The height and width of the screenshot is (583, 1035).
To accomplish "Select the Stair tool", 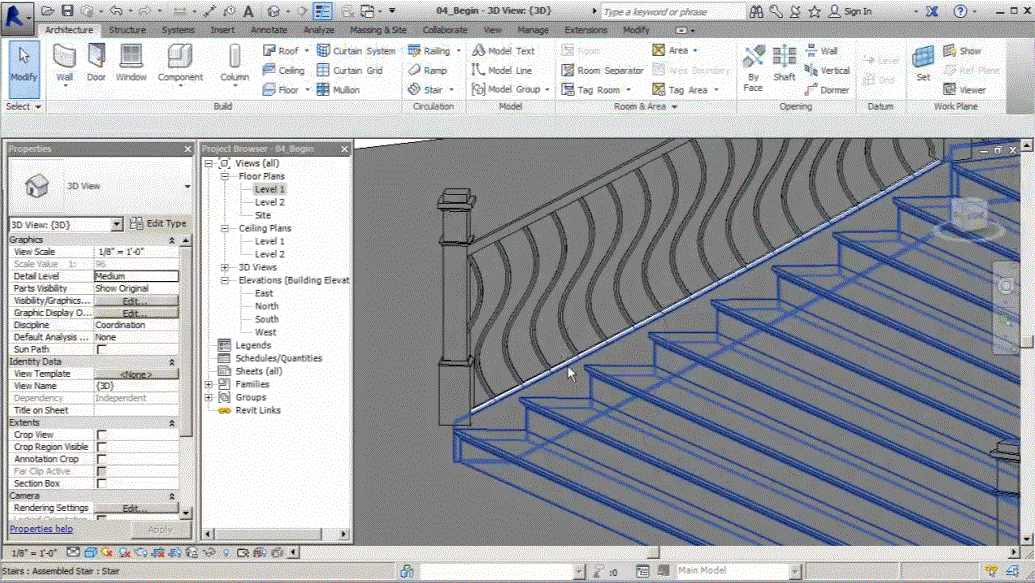I will click(x=425, y=89).
